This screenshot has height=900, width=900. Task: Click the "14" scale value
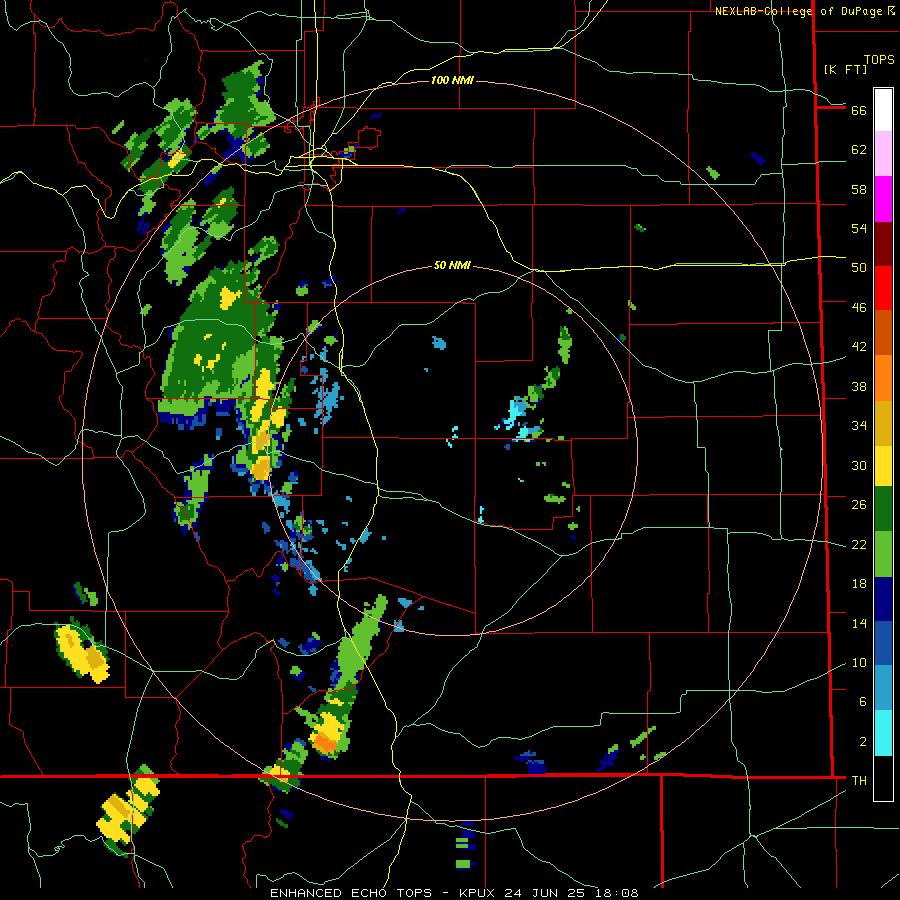click(x=859, y=623)
